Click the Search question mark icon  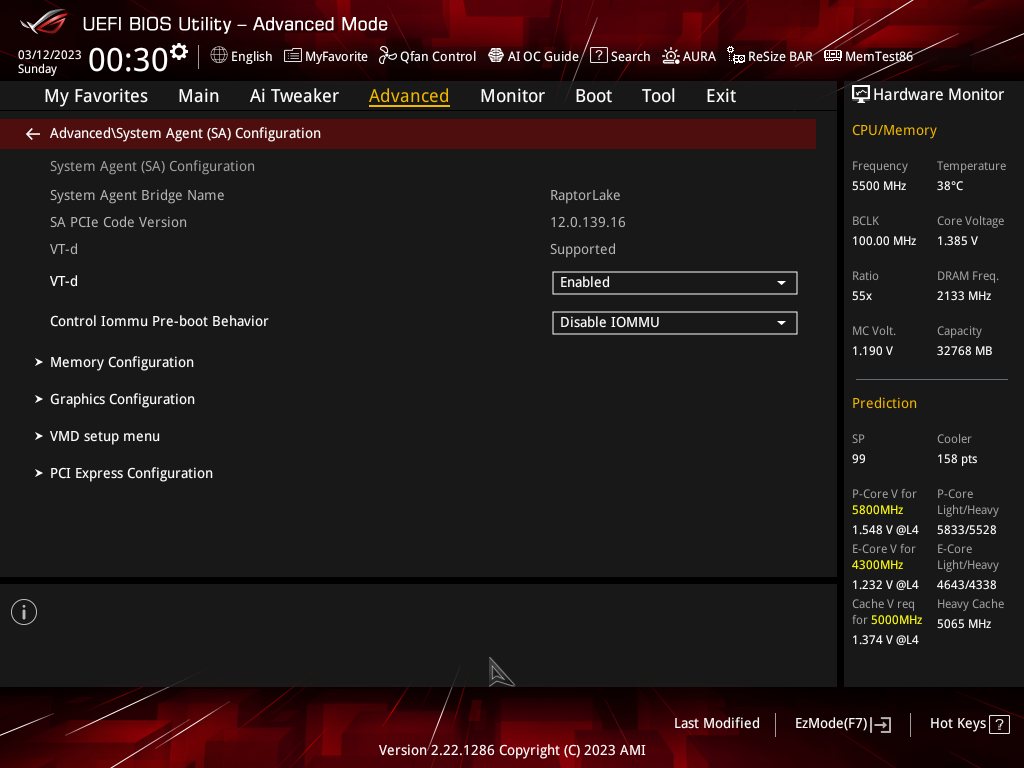click(x=599, y=56)
